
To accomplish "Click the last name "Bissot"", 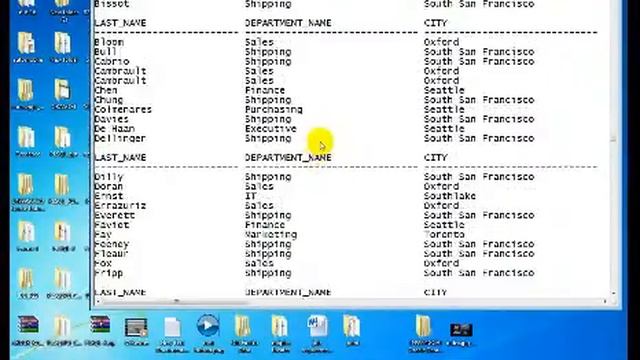I will [x=111, y=4].
